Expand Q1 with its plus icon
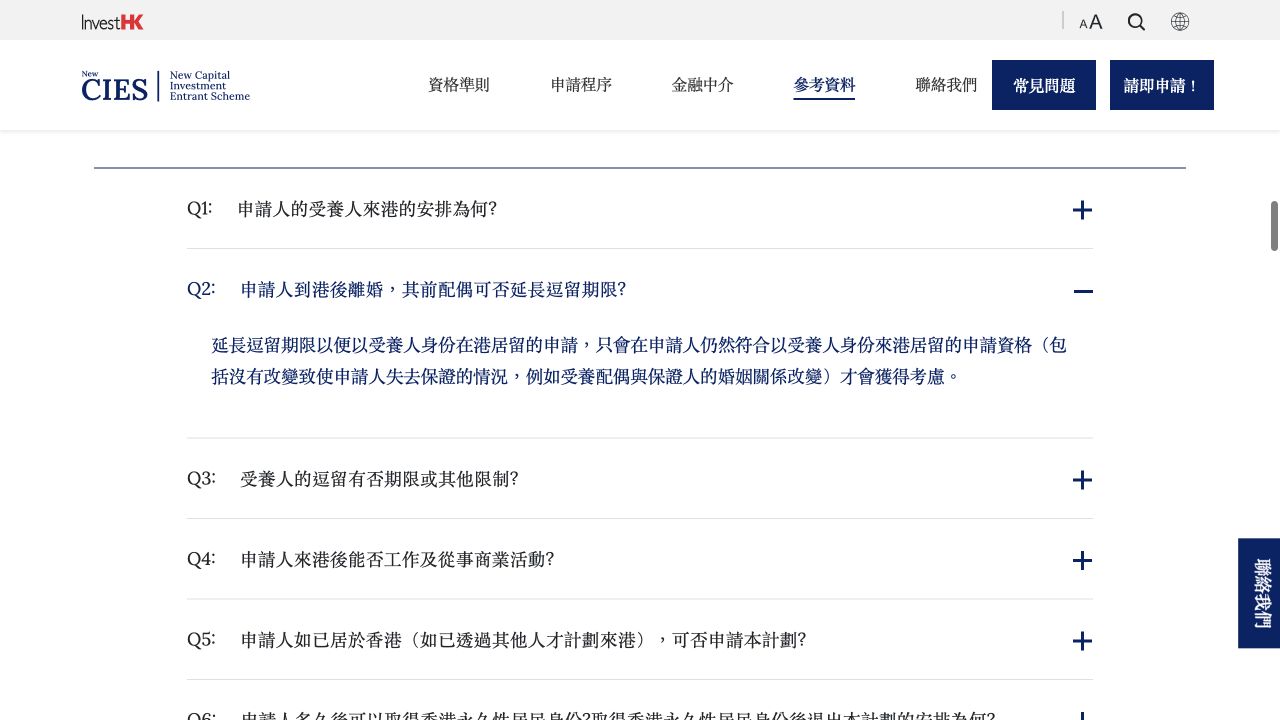1280x720 pixels. [1082, 210]
